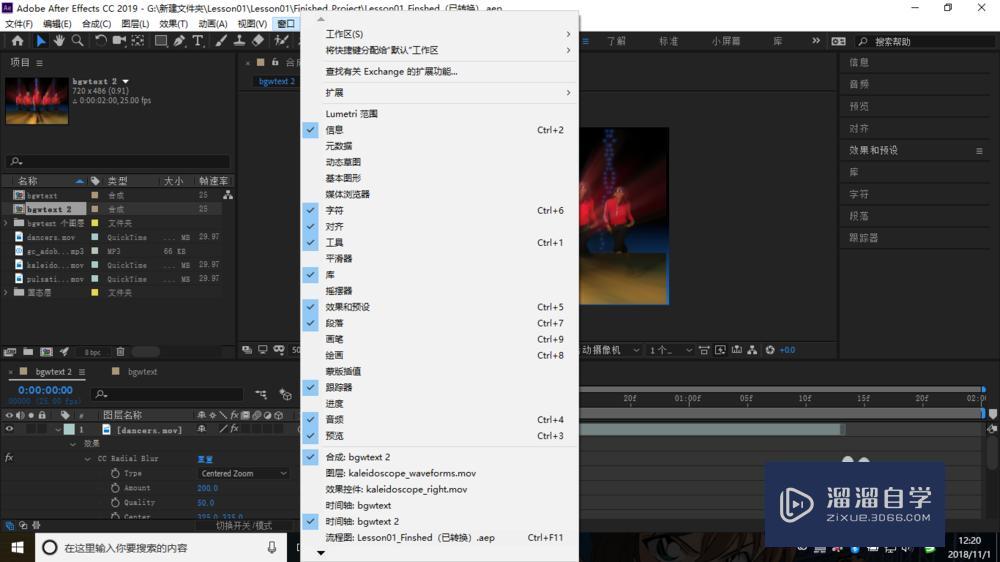Select the Zoom magnifier tool
The image size is (1000, 562).
pos(77,41)
